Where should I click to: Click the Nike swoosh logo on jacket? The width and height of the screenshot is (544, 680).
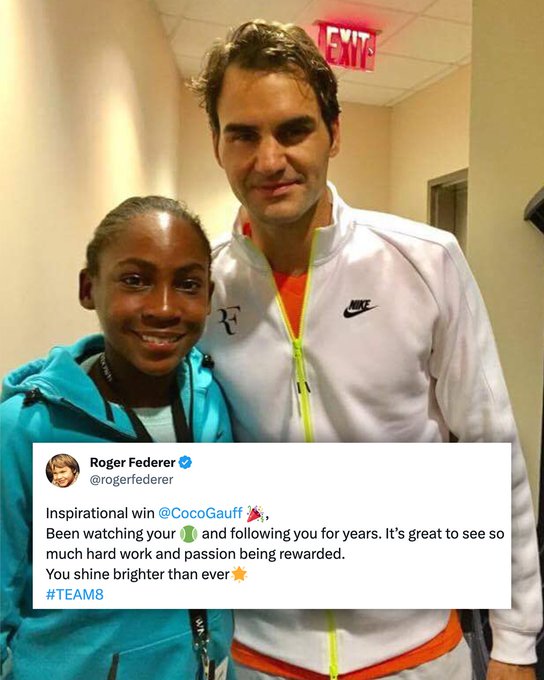click(x=359, y=308)
